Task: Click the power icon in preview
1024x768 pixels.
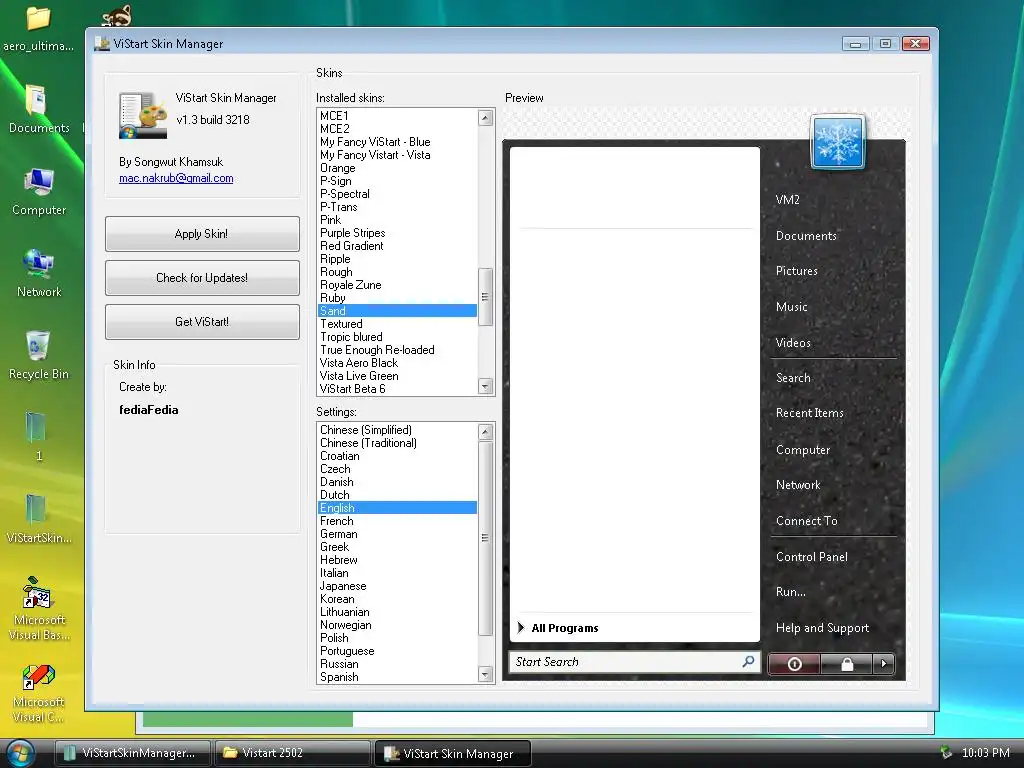Action: [x=794, y=664]
